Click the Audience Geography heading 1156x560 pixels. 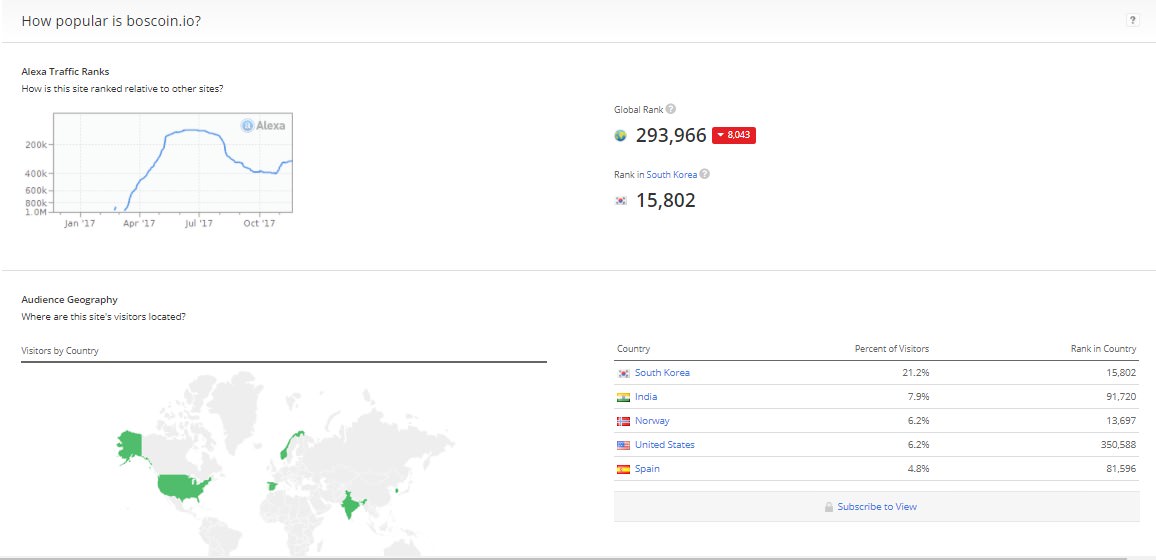pyautogui.click(x=69, y=300)
